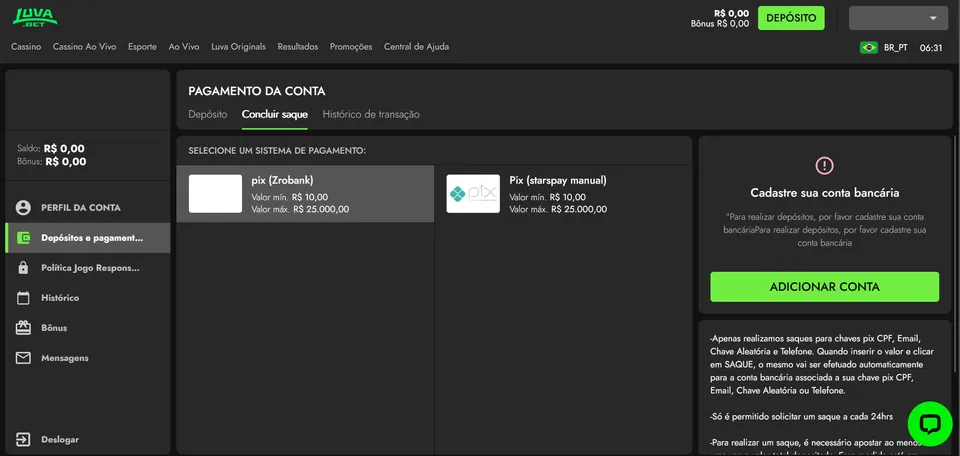Click Cadastre sua conta bancária heading
Screen dimensions: 960x456
click(825, 193)
